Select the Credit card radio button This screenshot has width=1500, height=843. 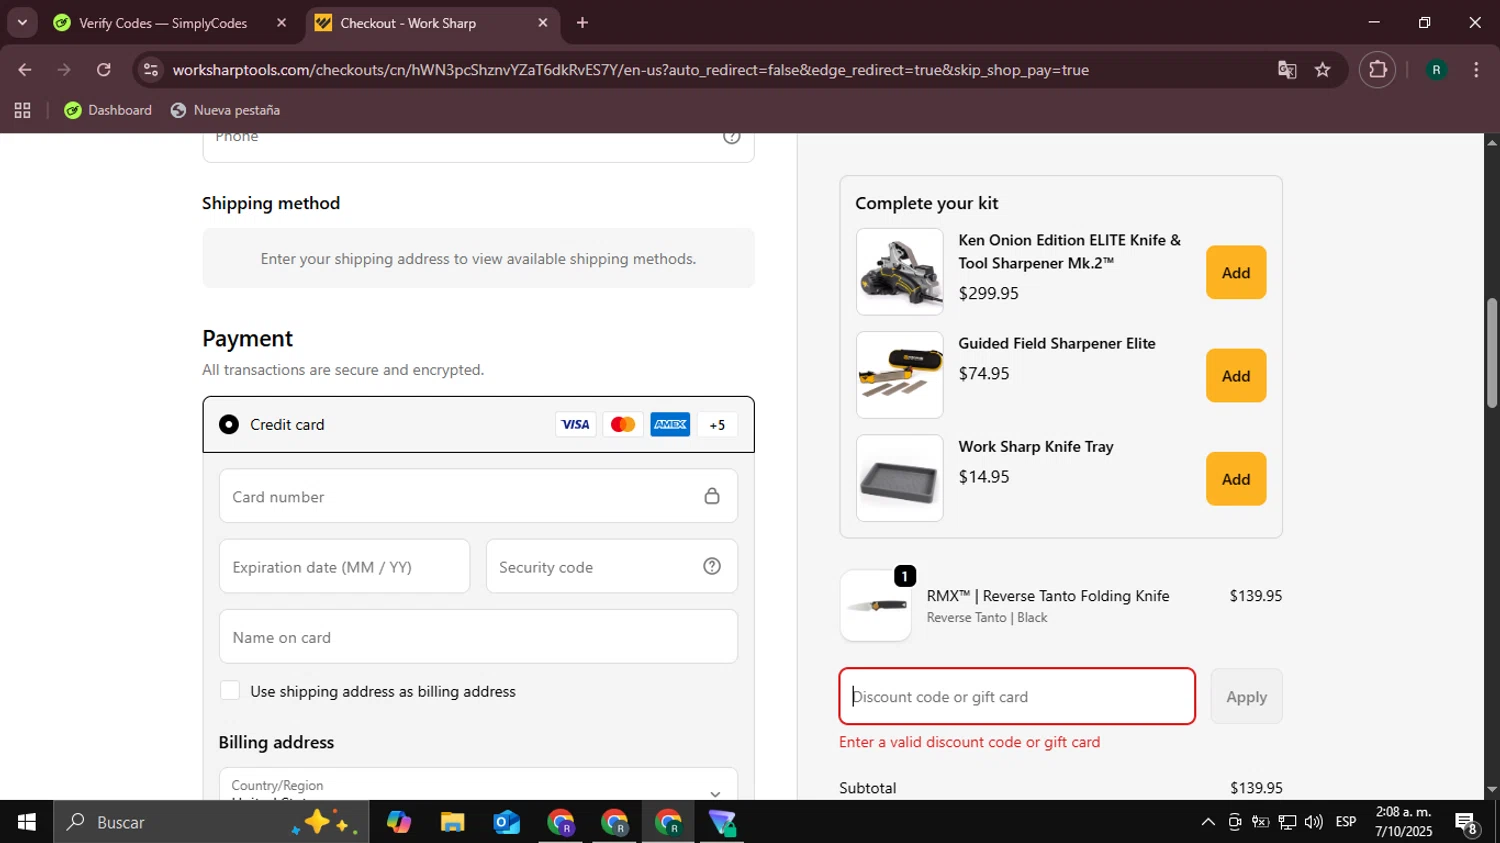(x=229, y=424)
